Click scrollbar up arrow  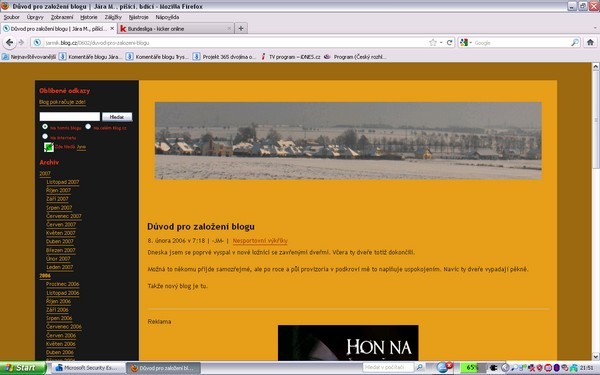(x=596, y=67)
